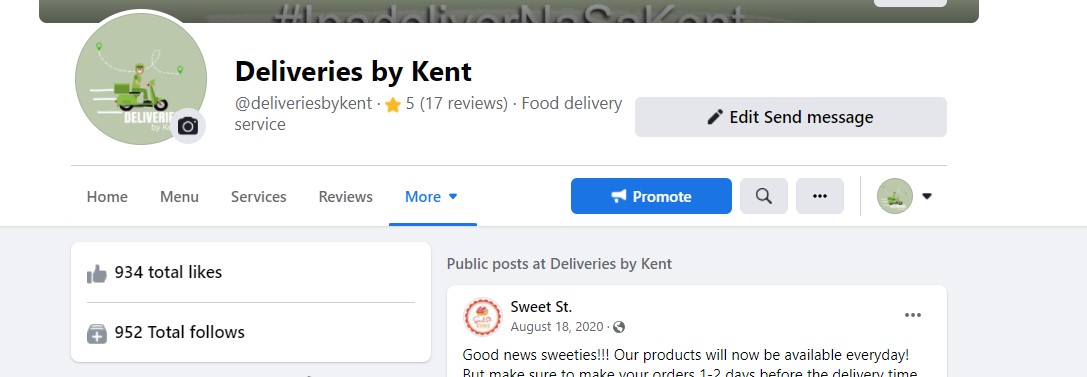
Task: Open the page search magnifier icon
Action: (x=763, y=196)
